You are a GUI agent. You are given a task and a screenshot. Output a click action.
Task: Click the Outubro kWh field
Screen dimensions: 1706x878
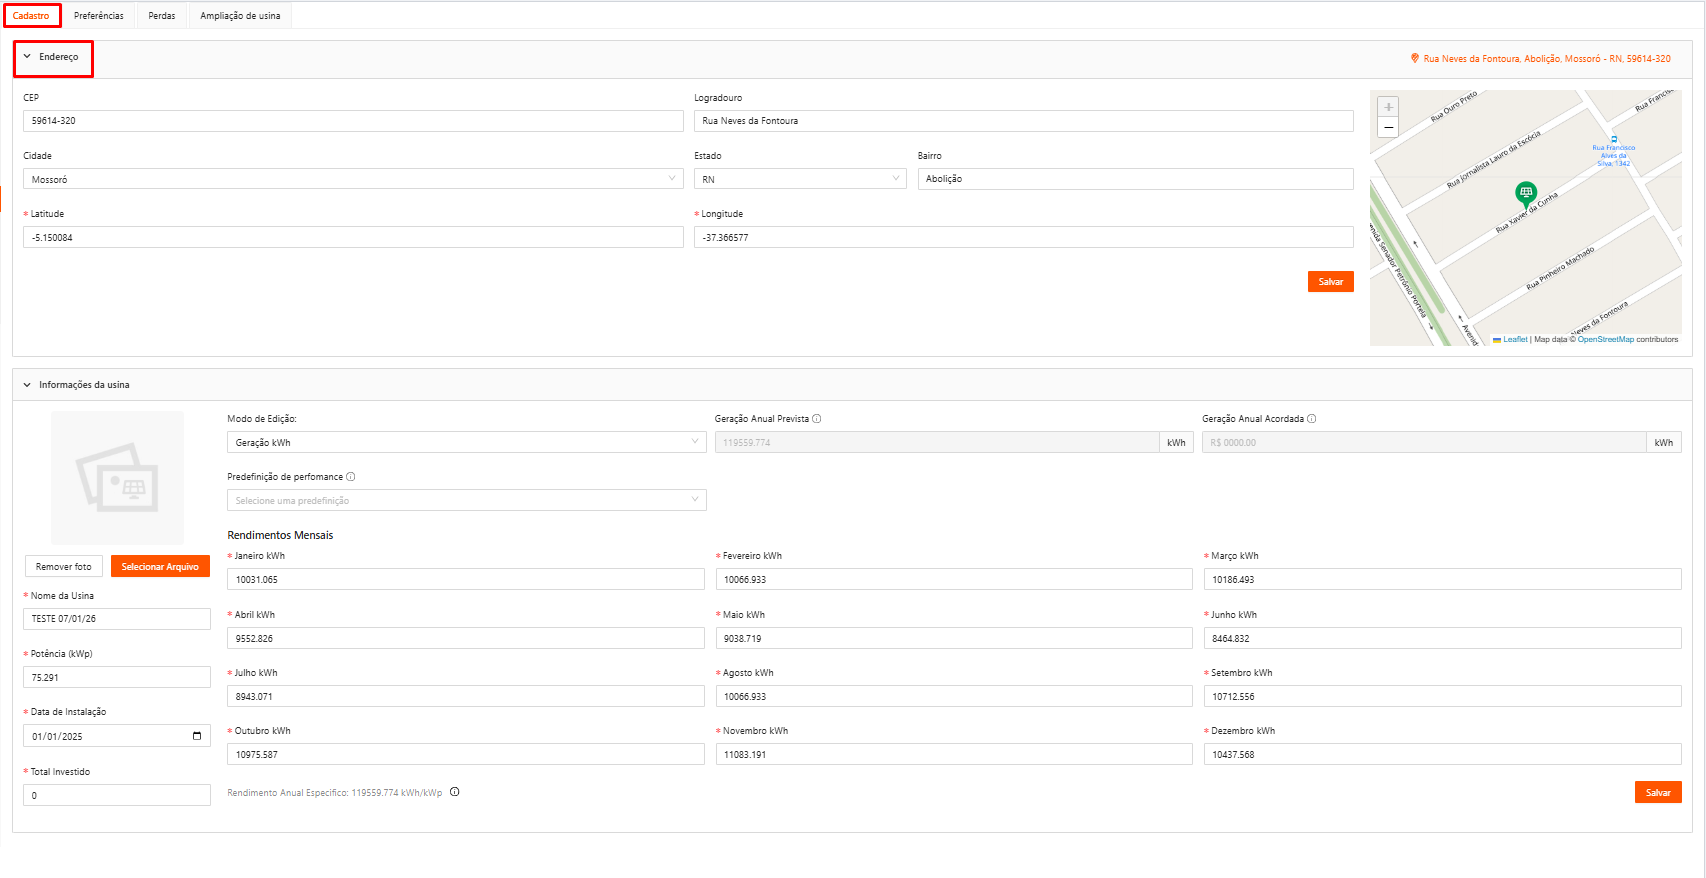[x=466, y=754]
